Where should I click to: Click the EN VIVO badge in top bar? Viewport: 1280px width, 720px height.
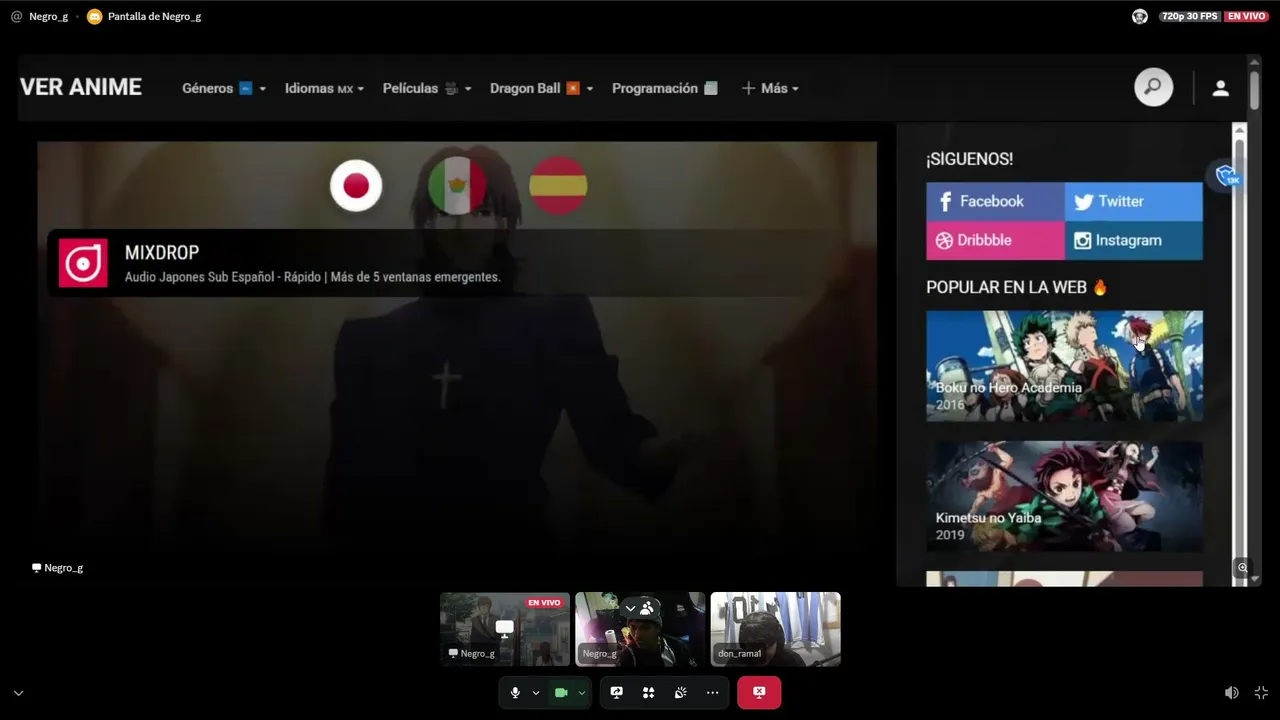click(1247, 16)
